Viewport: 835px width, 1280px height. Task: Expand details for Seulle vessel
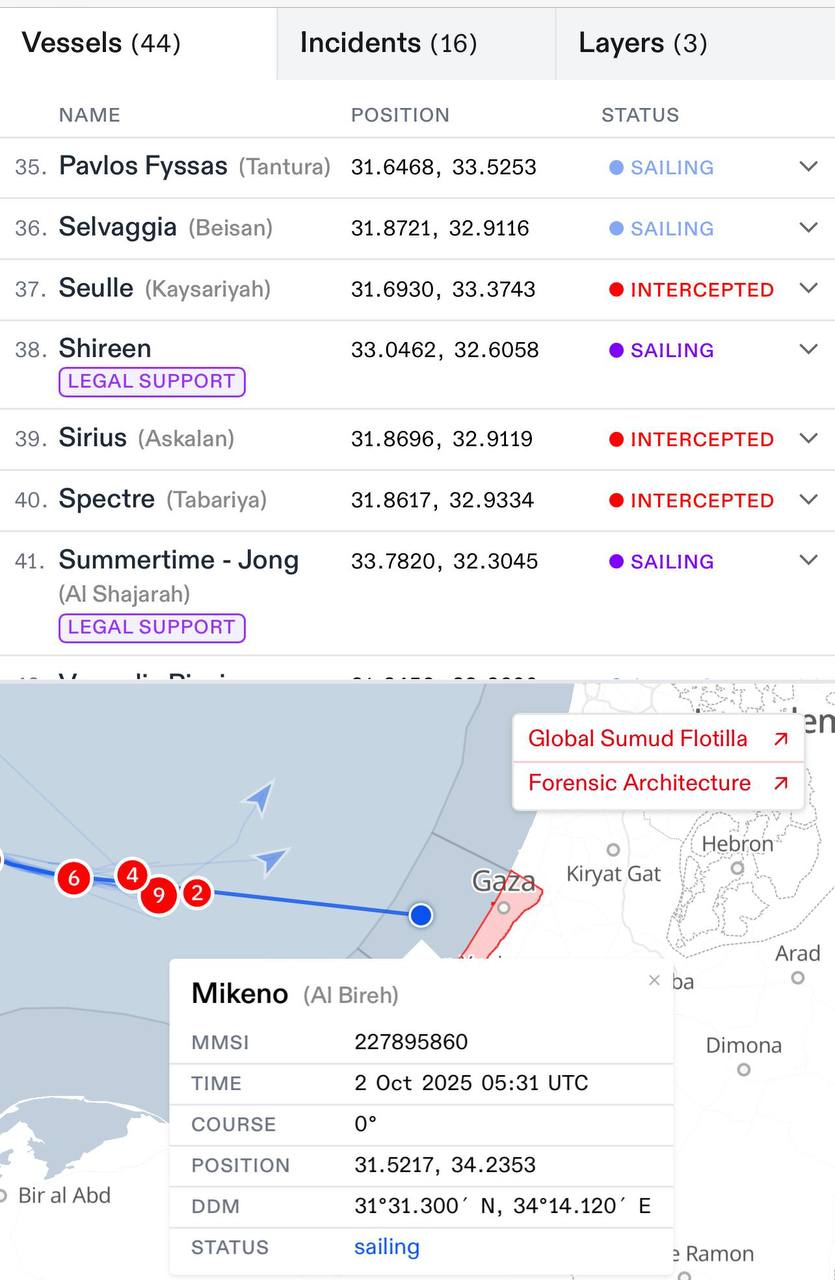click(809, 289)
